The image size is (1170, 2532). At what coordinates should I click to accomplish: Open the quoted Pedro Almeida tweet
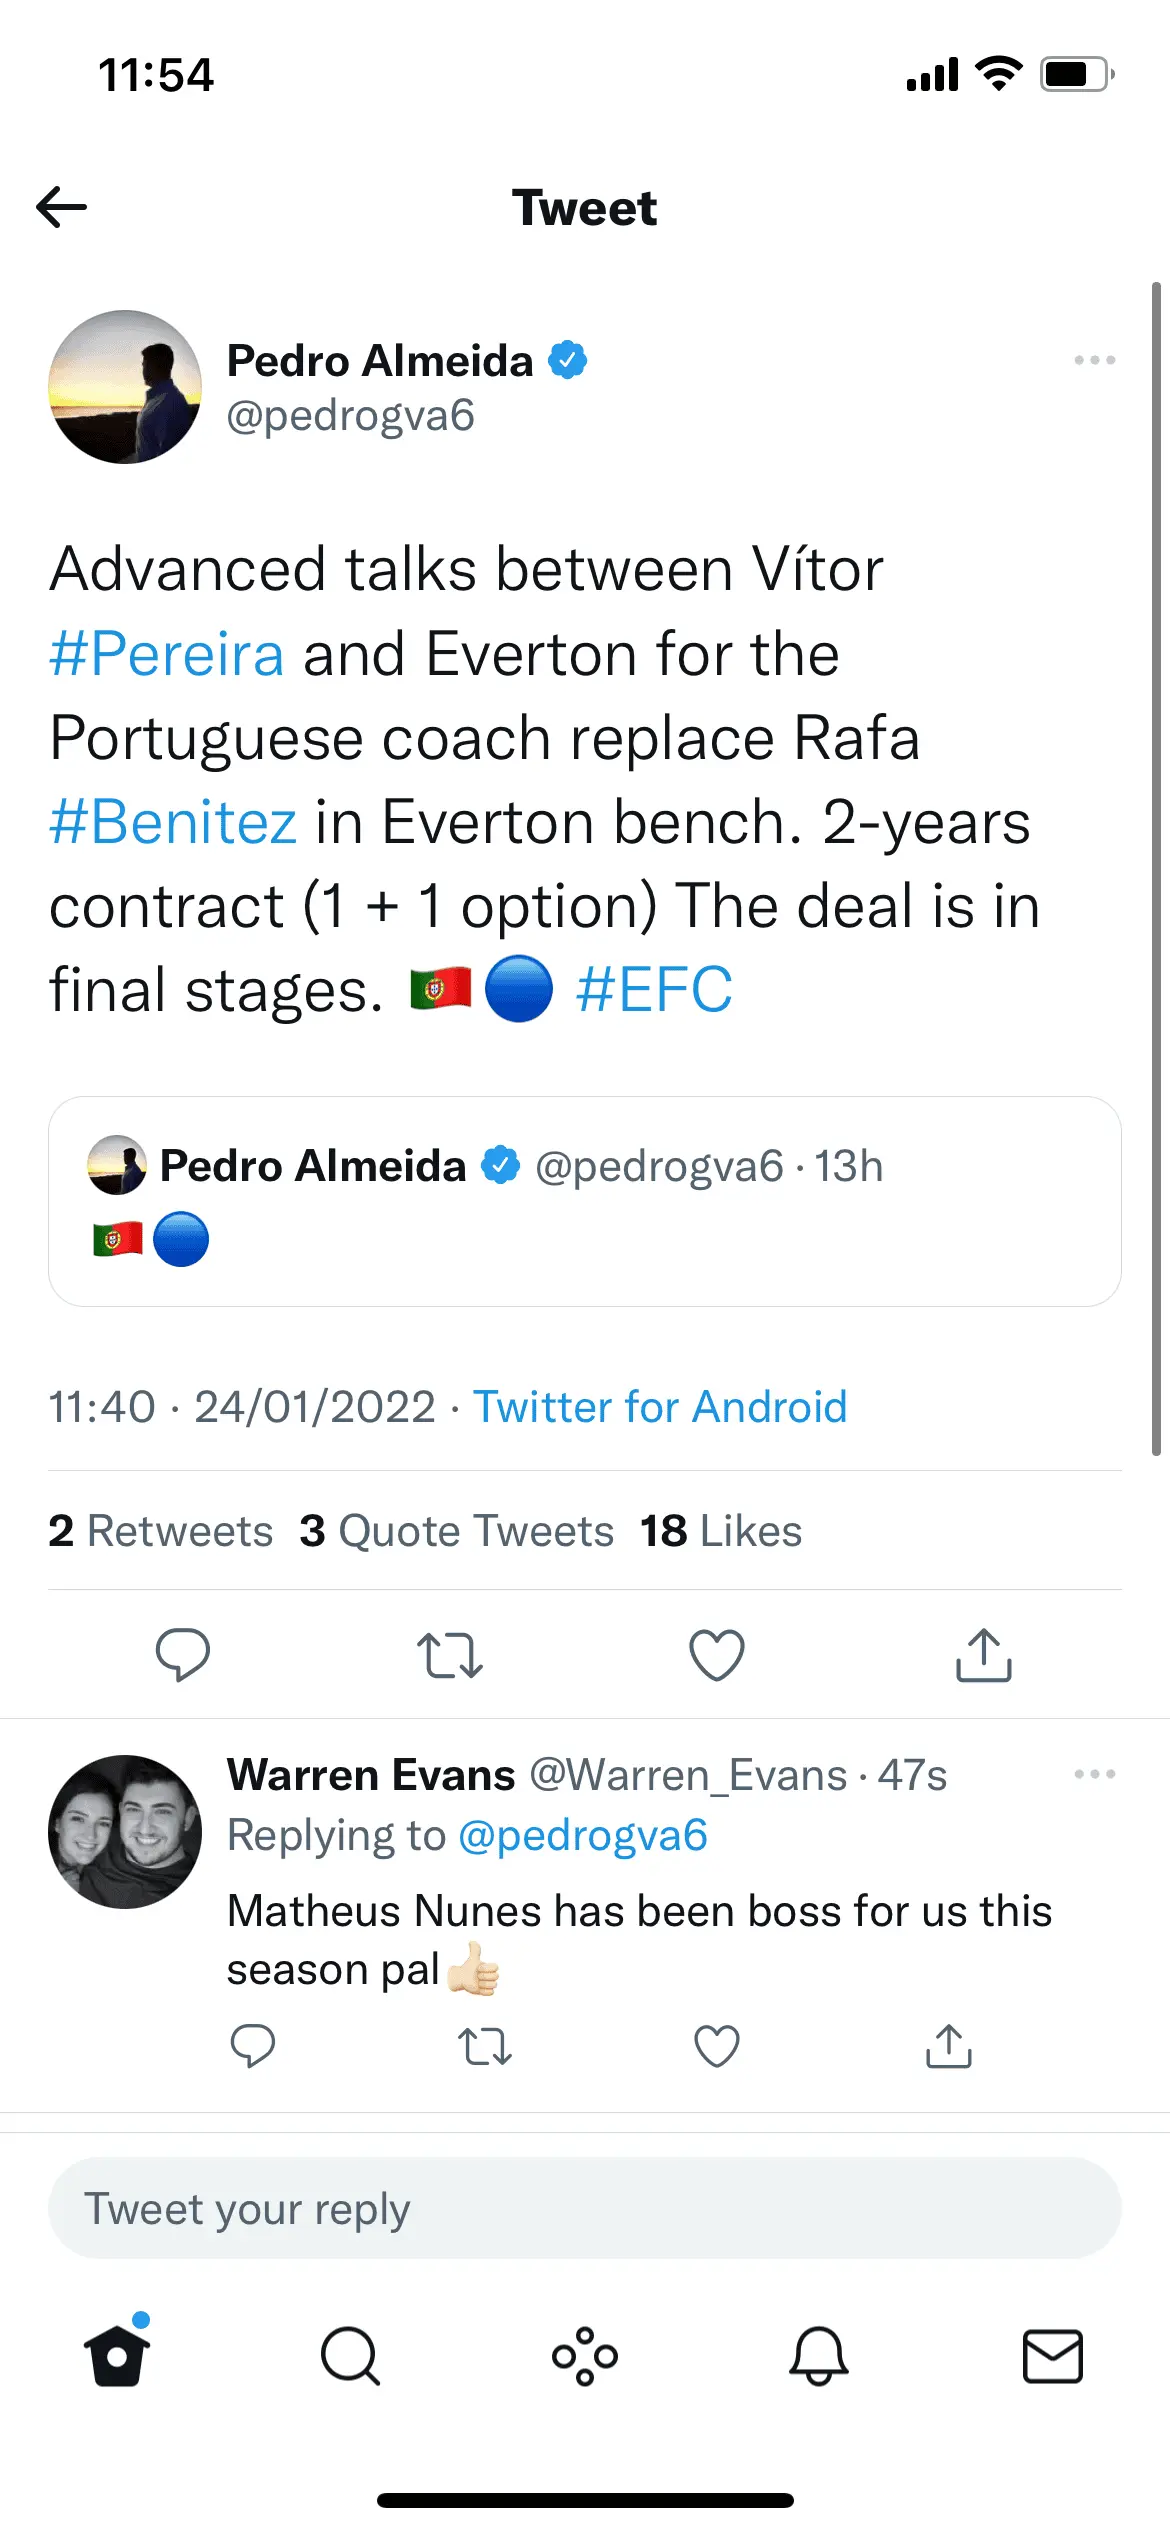(x=584, y=1201)
